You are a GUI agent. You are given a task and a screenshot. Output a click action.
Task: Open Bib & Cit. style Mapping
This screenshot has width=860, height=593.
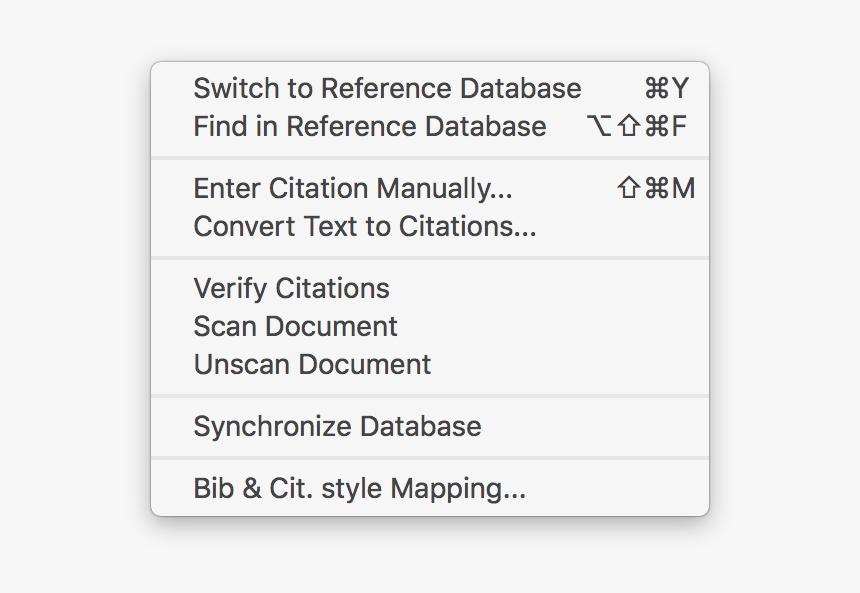(359, 488)
